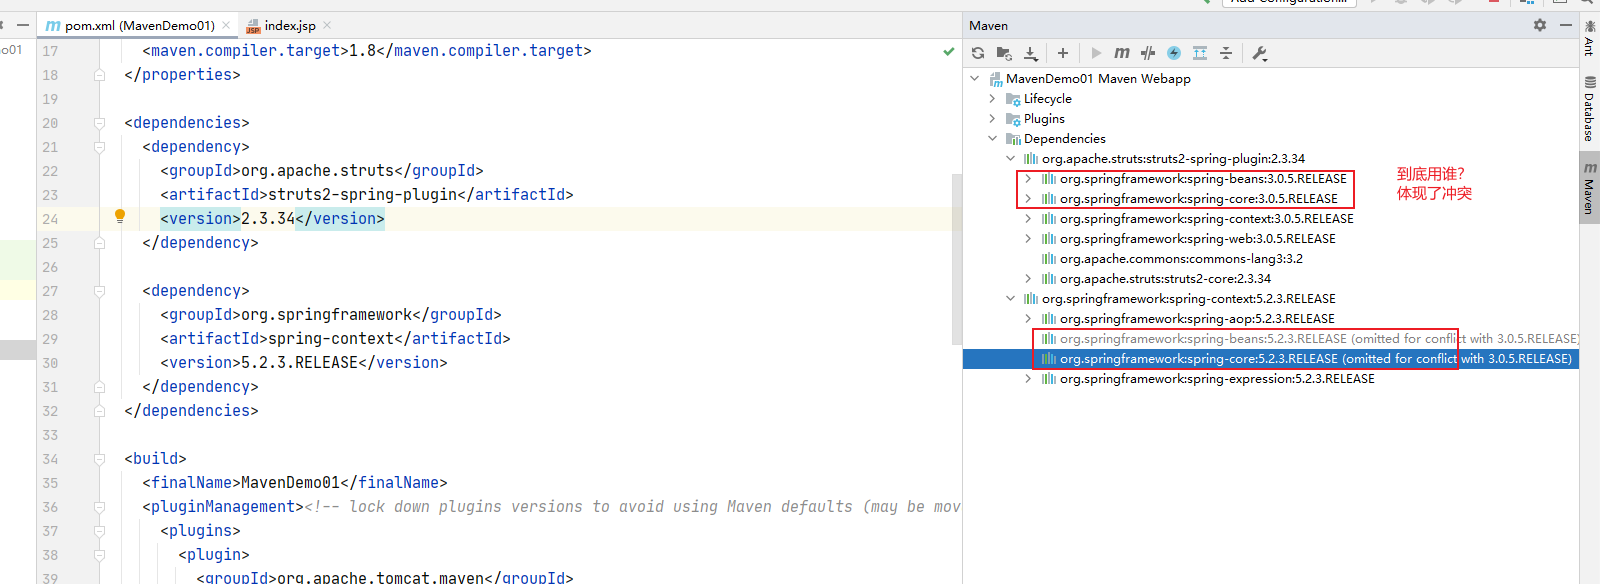This screenshot has width=1600, height=584.
Task: Collapse MavenDemo01 Maven Webapp node
Action: [x=974, y=78]
